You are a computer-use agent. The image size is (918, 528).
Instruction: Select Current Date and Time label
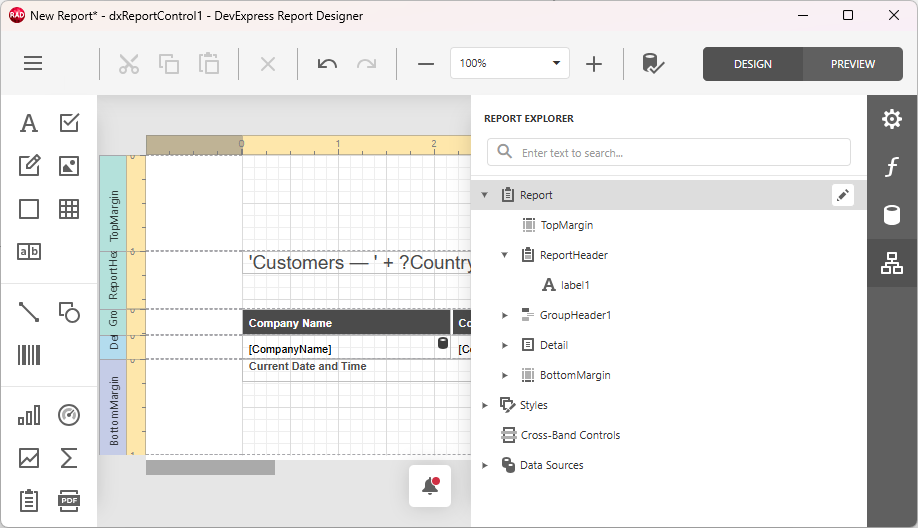[x=357, y=370]
